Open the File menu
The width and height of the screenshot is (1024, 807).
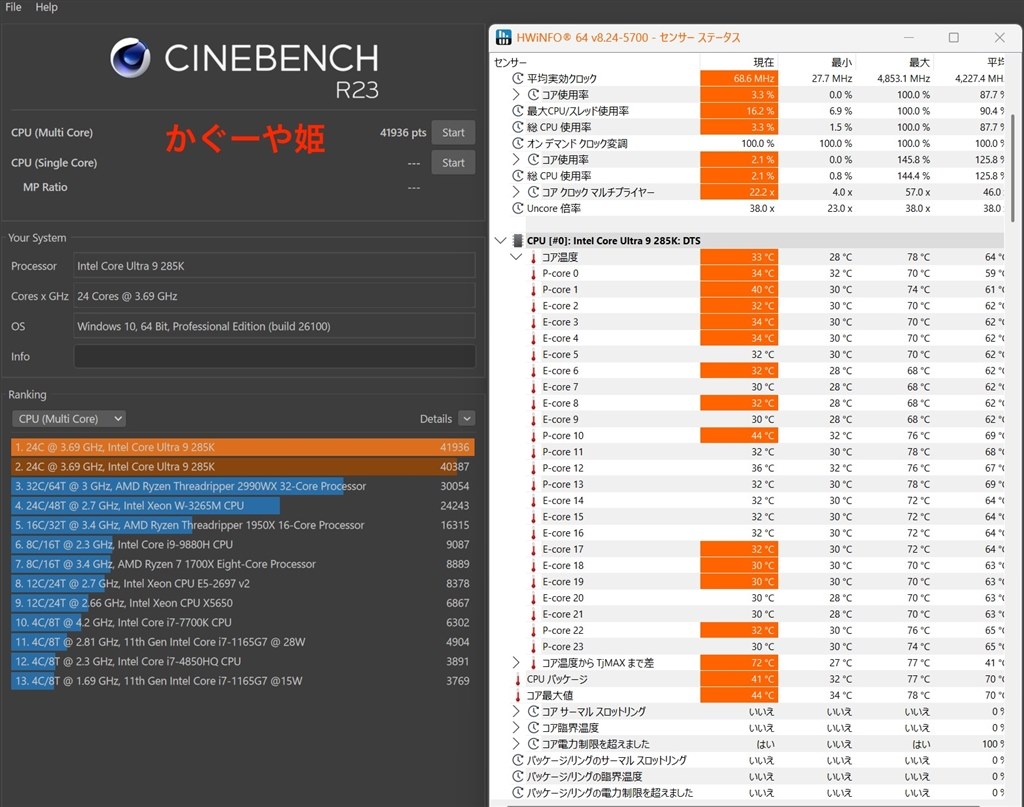(x=12, y=7)
